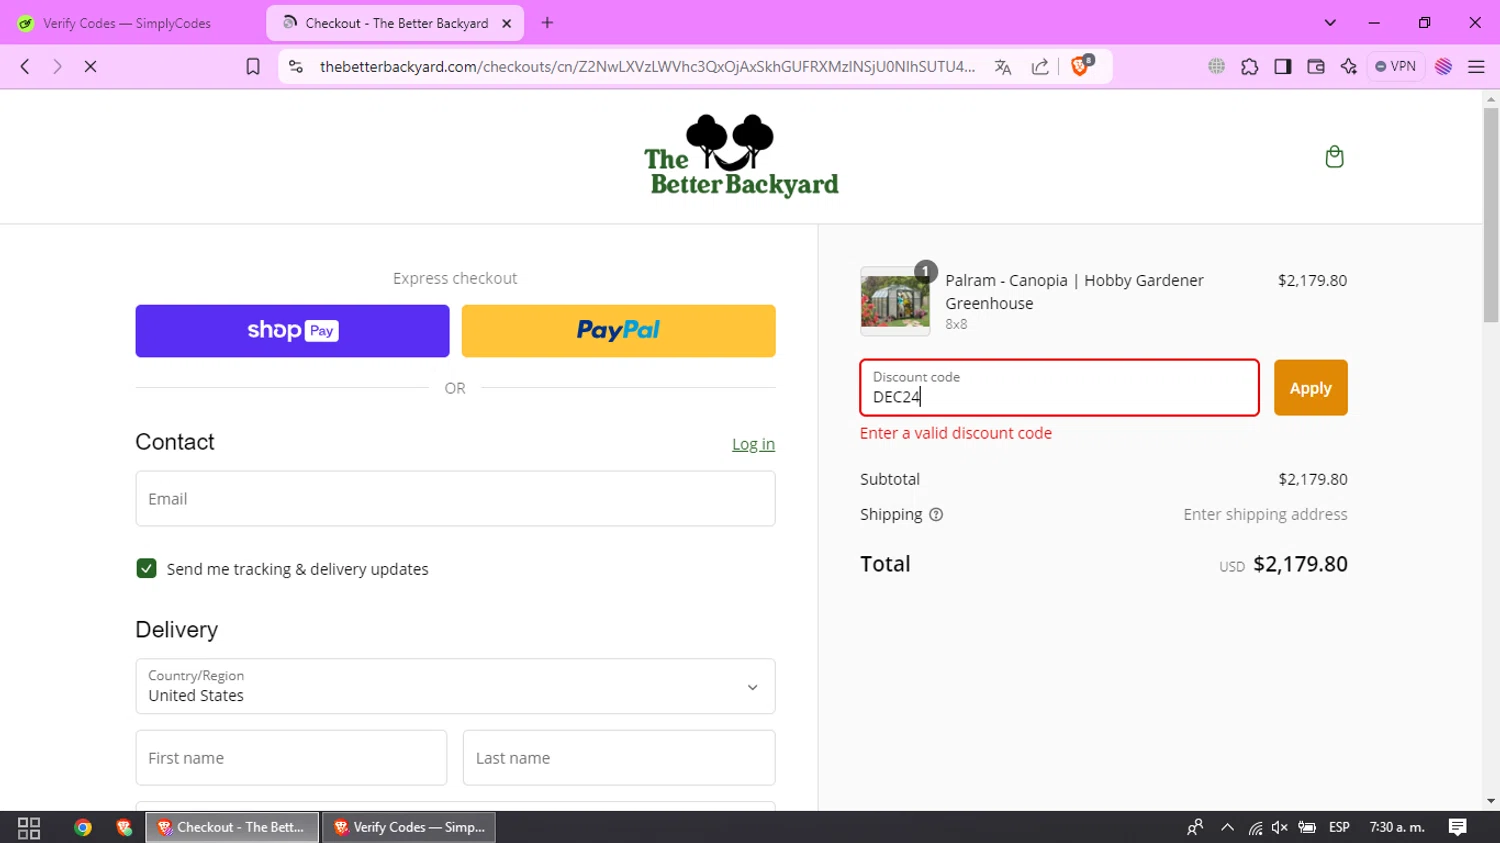Go forward with the forward arrow

pos(57,67)
